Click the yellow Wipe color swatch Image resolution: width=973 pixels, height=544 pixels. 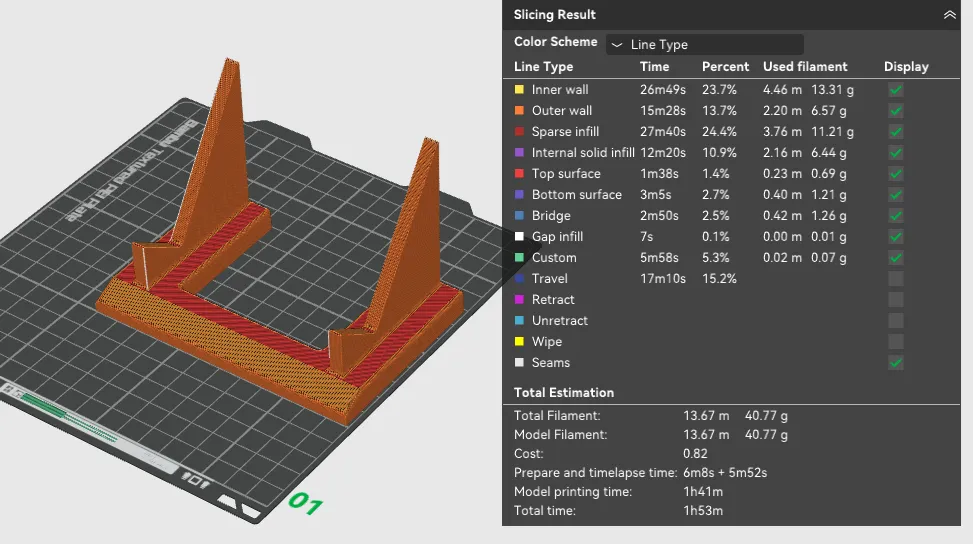pyautogui.click(x=519, y=342)
